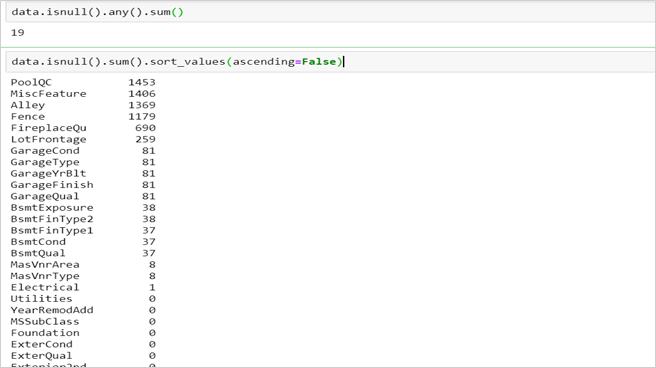This screenshot has width=656, height=368.
Task: Click the value 1369
Action: [142, 105]
